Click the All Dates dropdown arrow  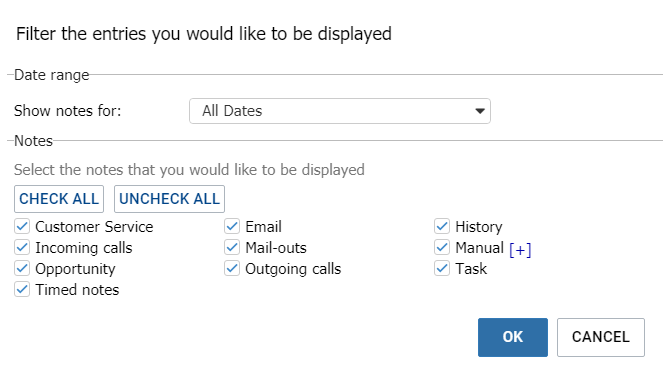click(x=480, y=111)
